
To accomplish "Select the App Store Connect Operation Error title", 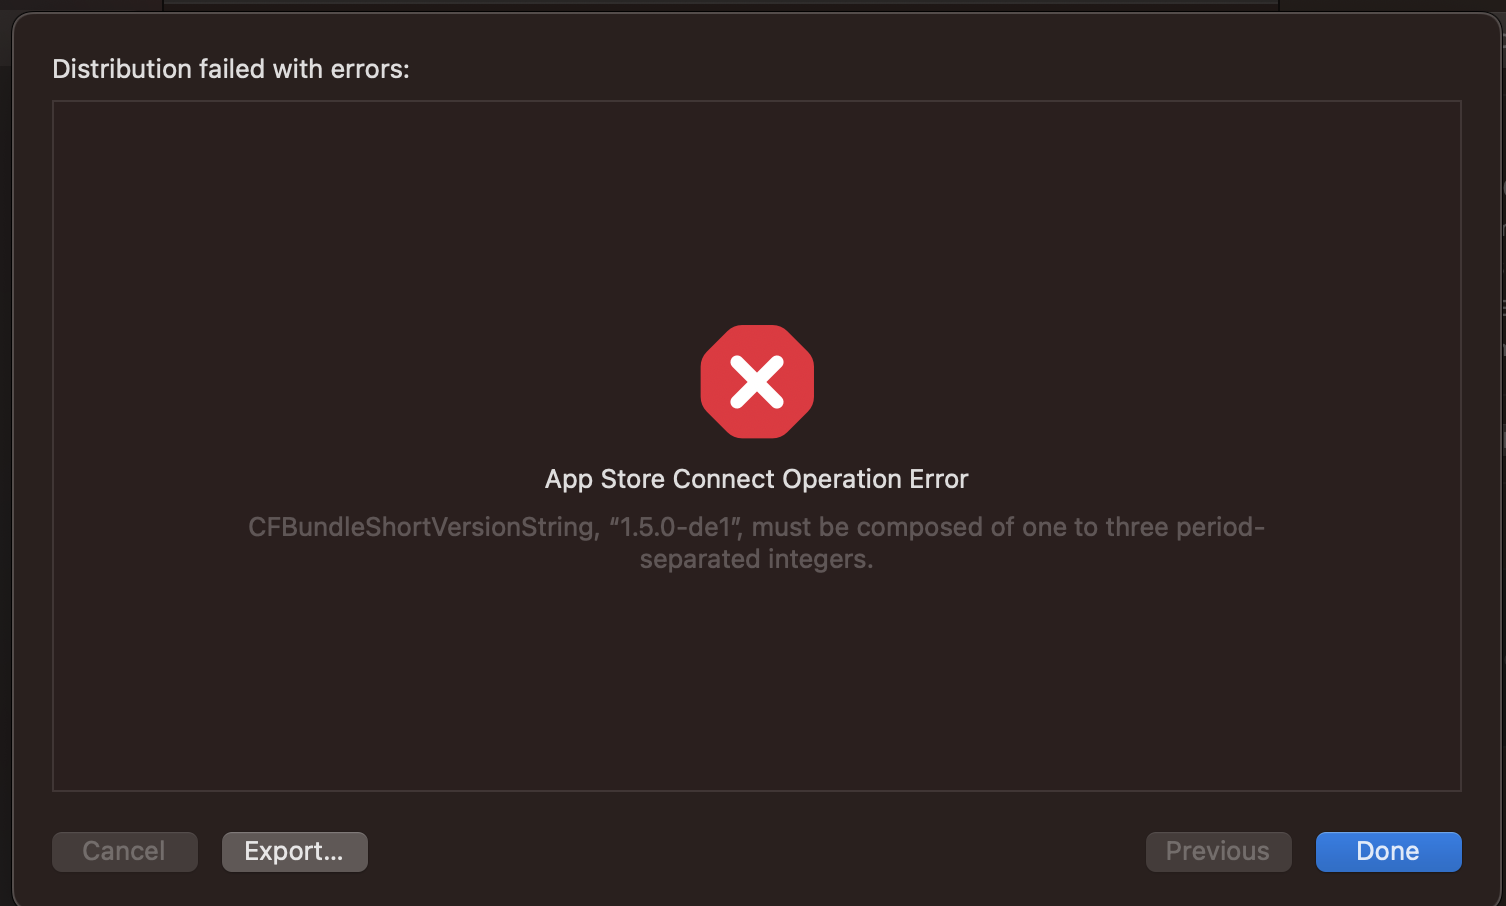I will (756, 479).
